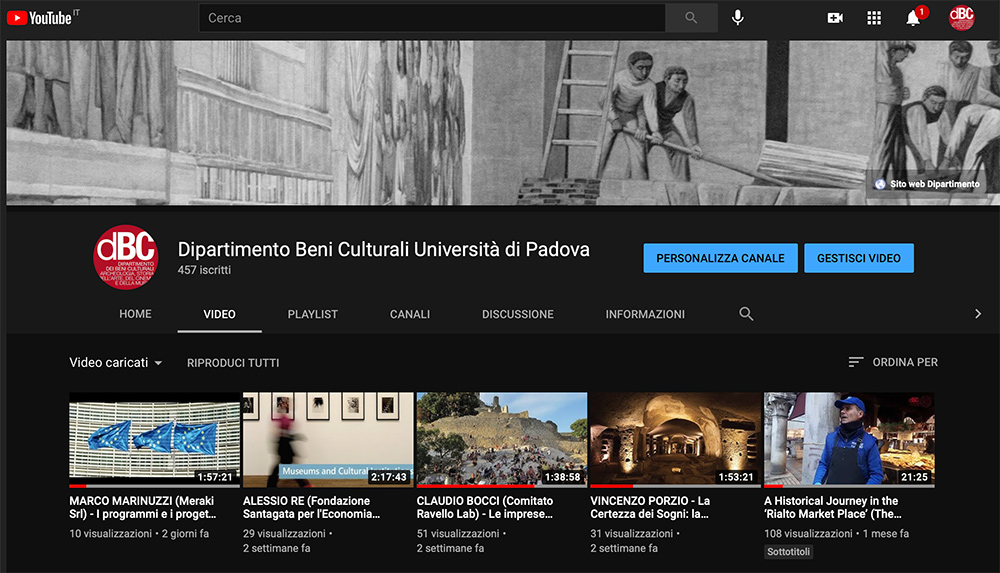The height and width of the screenshot is (573, 1000).
Task: Open the Sito web Dipartimento link
Action: (x=927, y=184)
